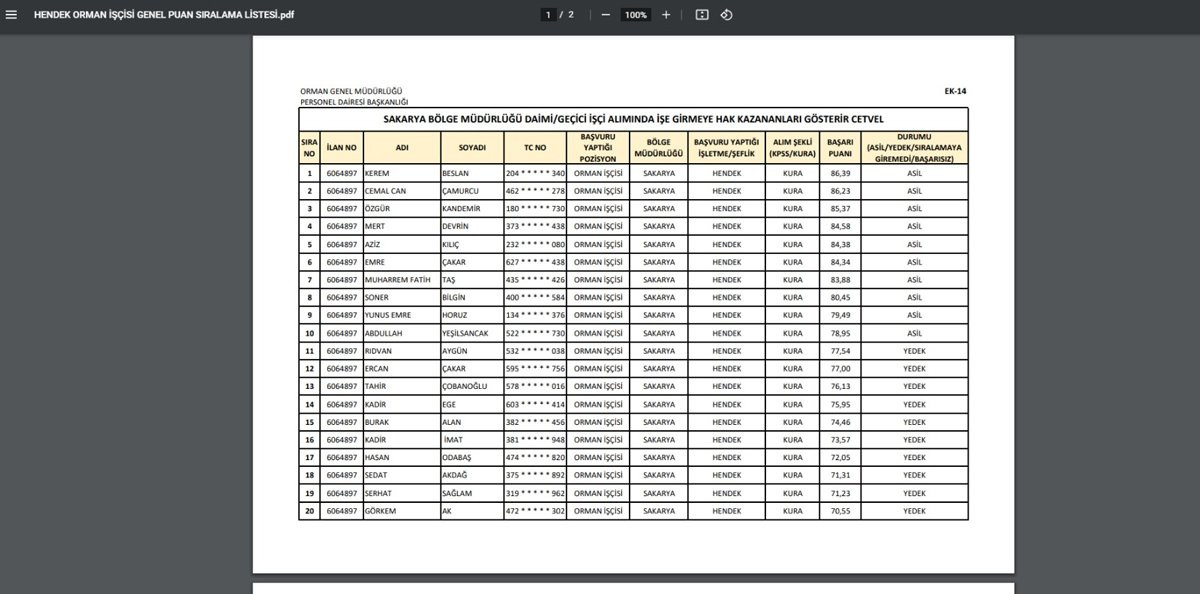Open the PDF sidebar hamburger menu
Viewport: 1200px width, 594px height.
coord(12,15)
